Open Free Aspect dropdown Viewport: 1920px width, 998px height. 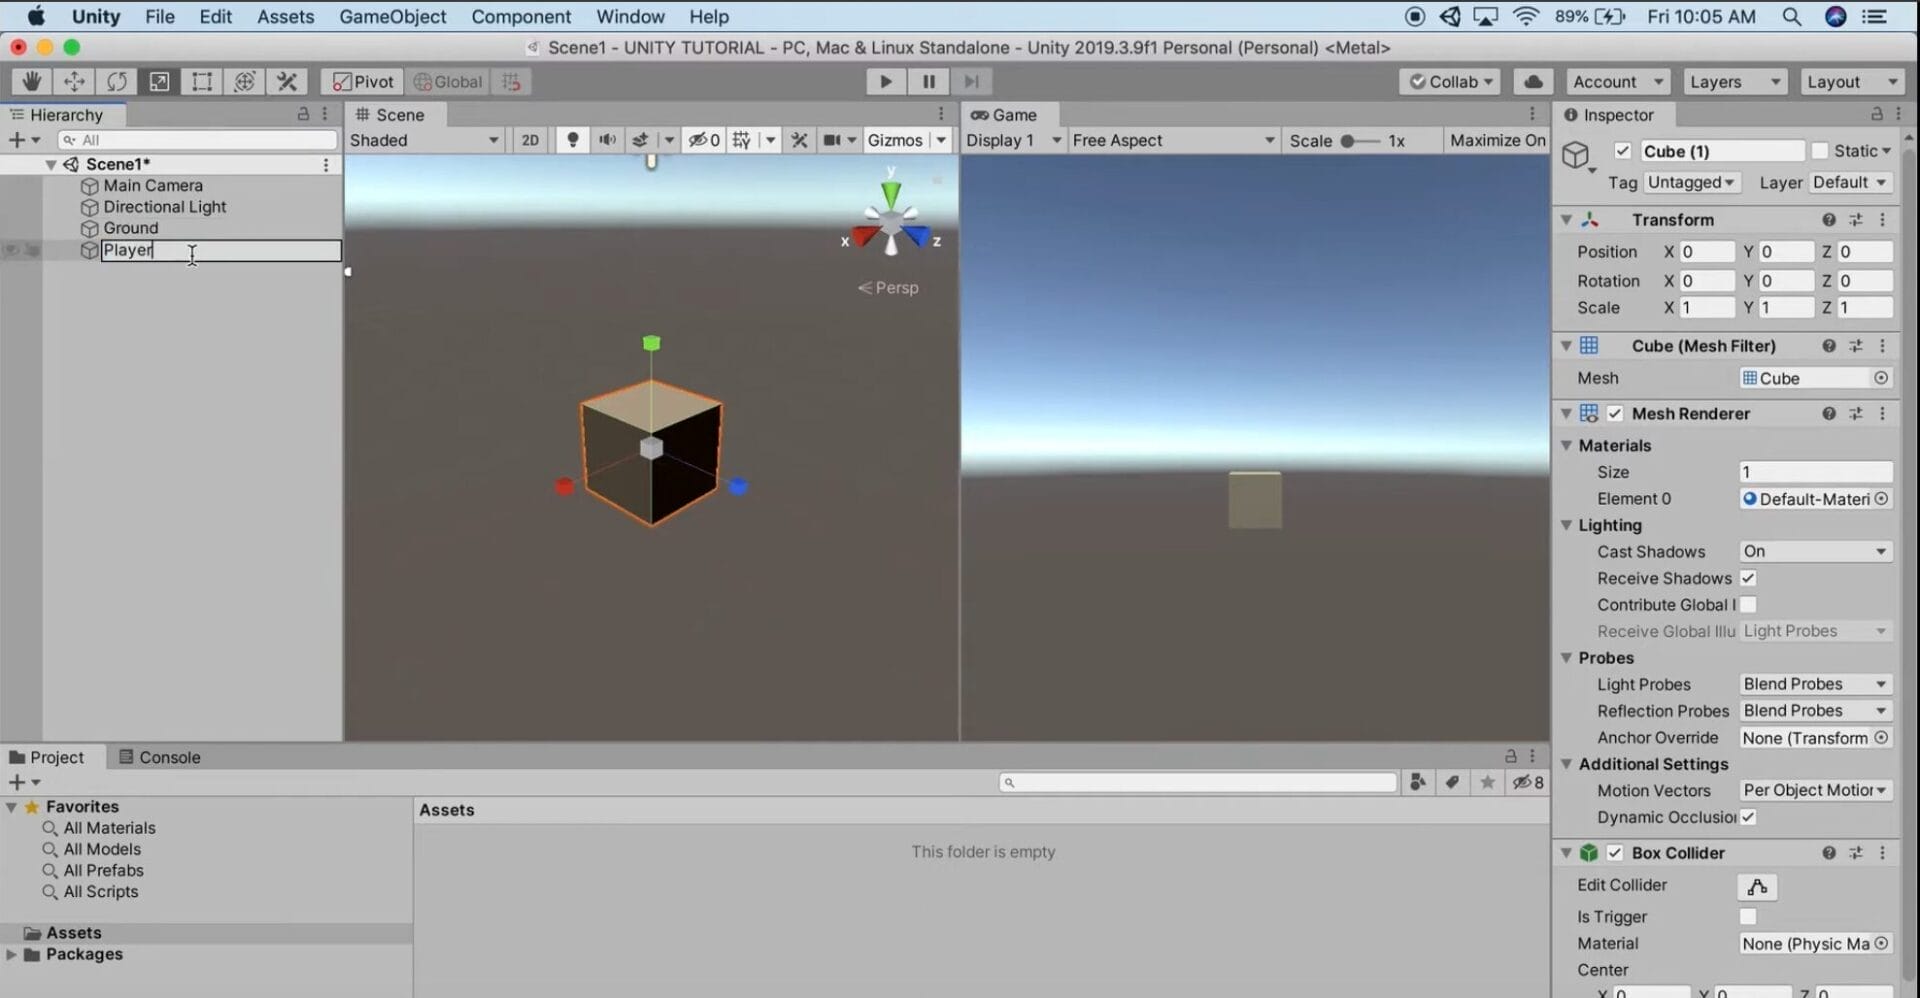(x=1173, y=140)
